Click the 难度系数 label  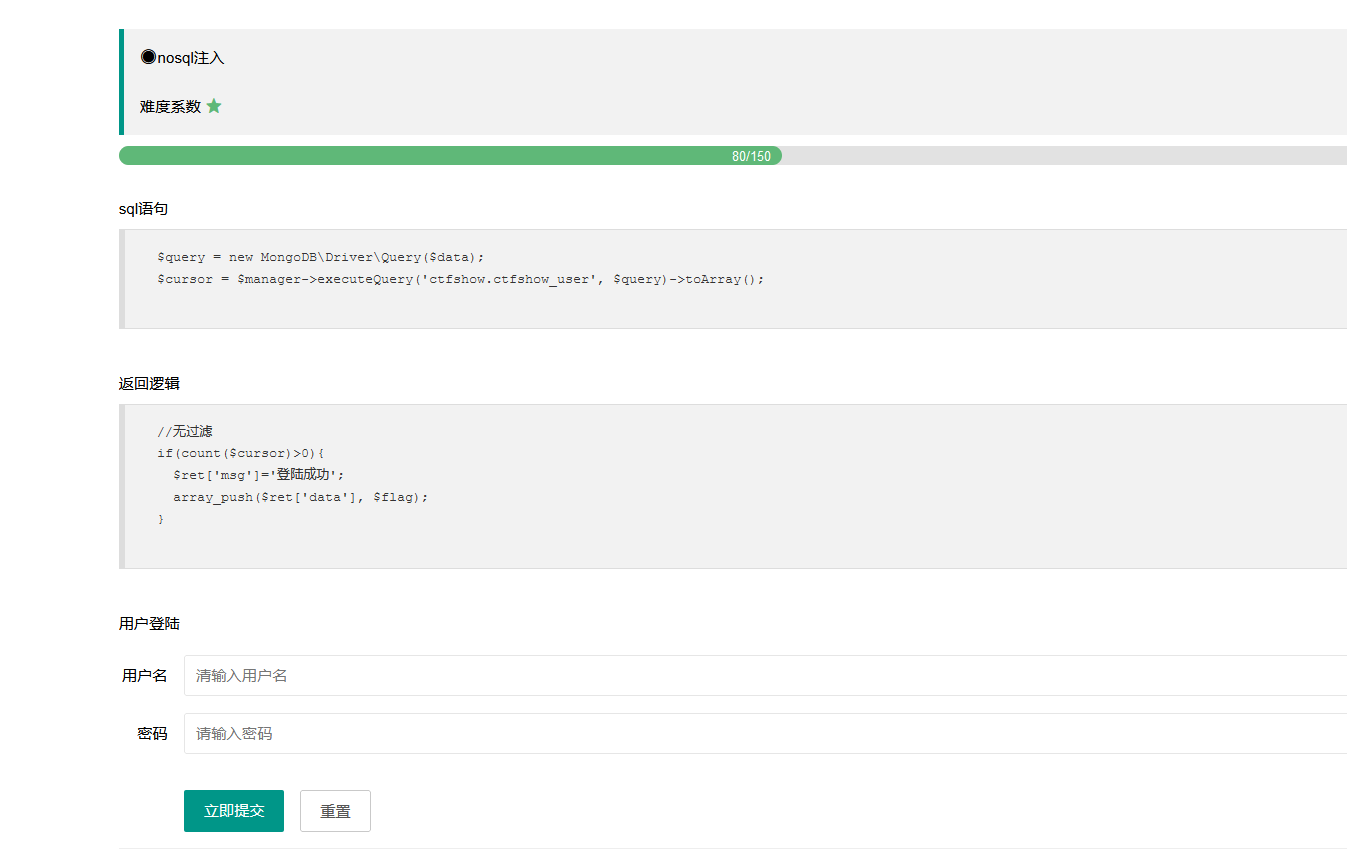[x=170, y=106]
